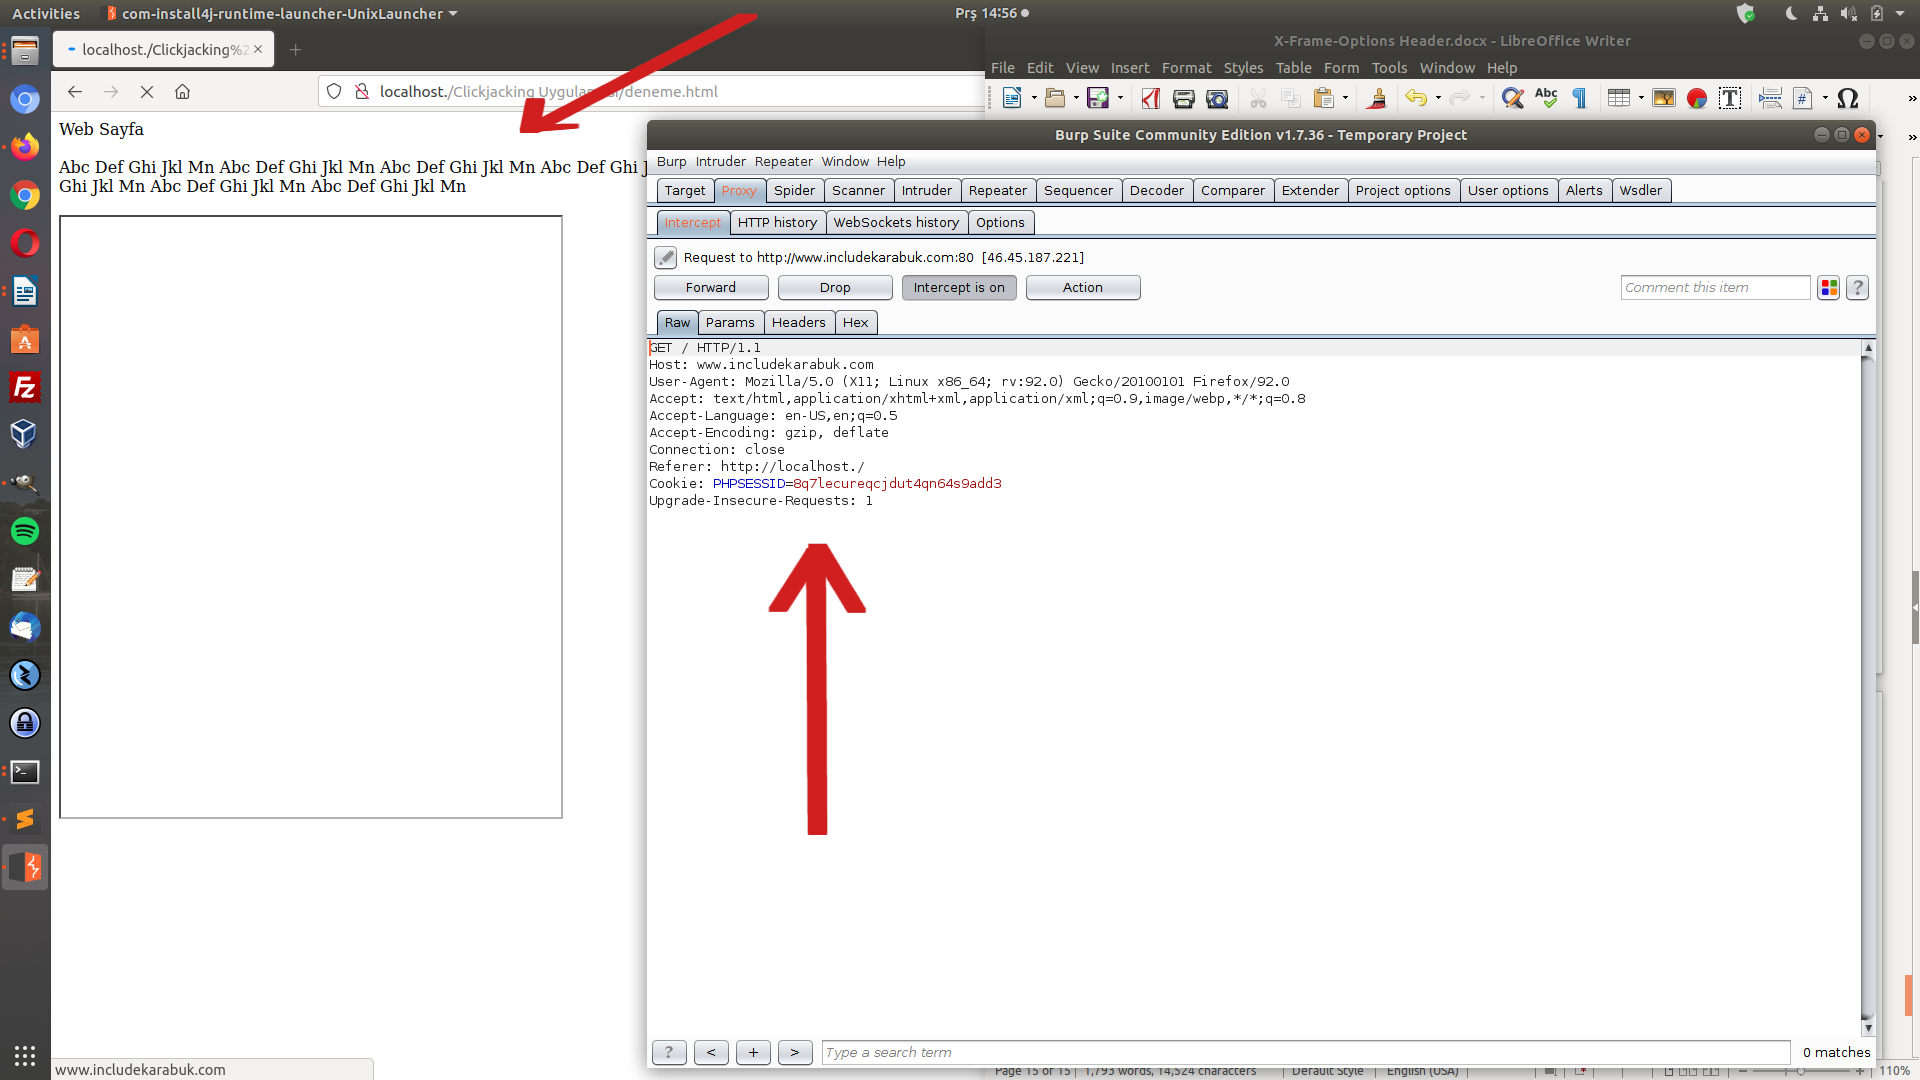1920x1080 pixels.
Task: Click the New document icon in Writer toolbar
Action: (x=1011, y=98)
